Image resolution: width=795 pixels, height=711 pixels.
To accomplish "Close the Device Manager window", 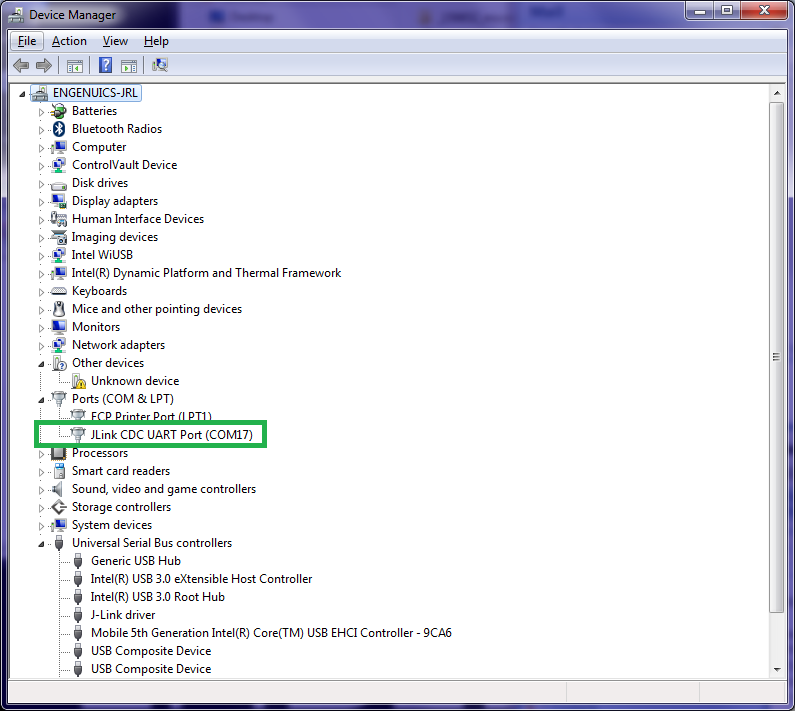I will pos(765,11).
